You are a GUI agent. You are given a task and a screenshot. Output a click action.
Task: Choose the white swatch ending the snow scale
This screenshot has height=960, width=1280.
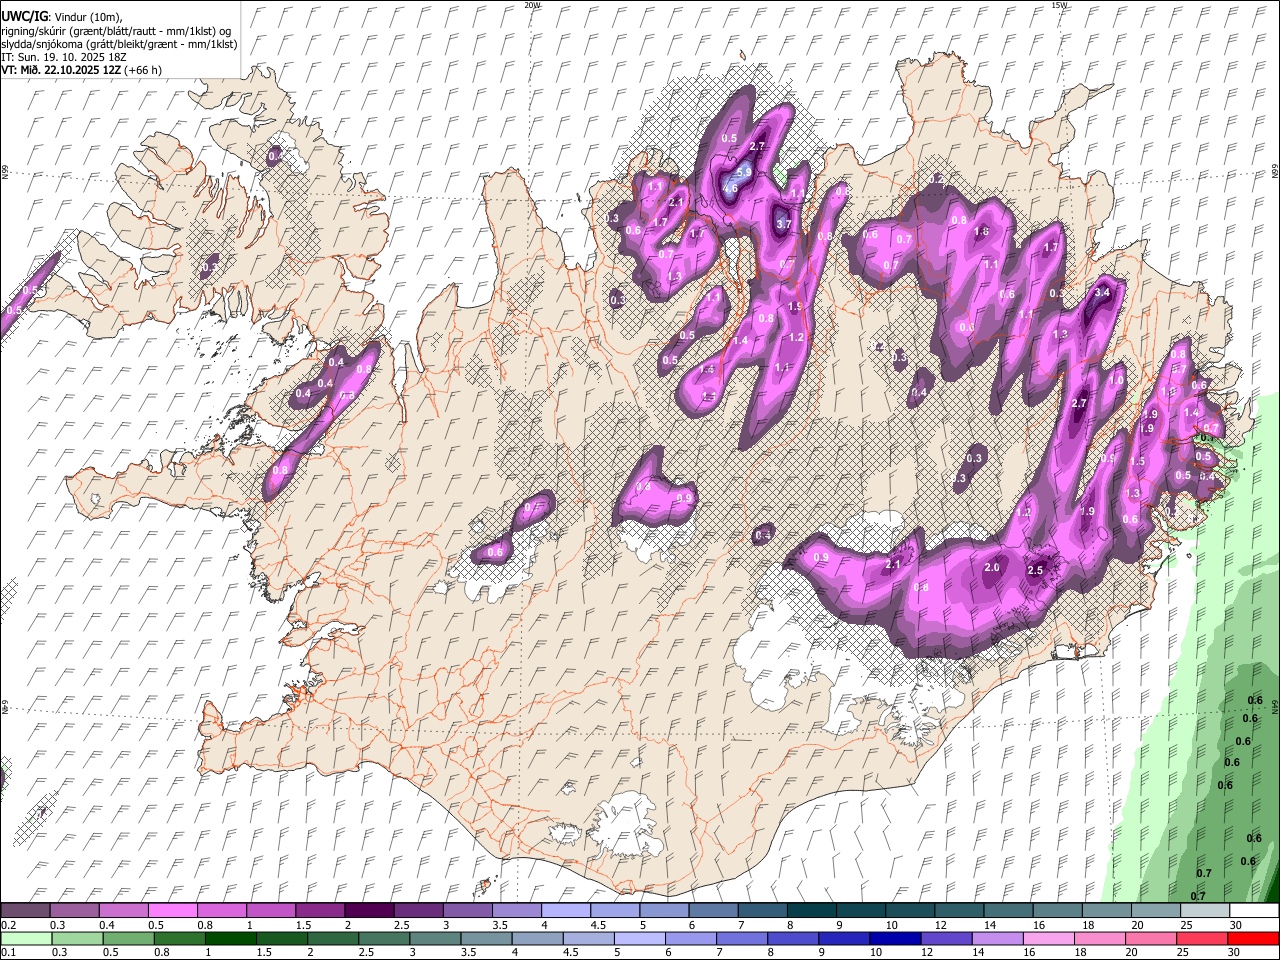click(1254, 910)
